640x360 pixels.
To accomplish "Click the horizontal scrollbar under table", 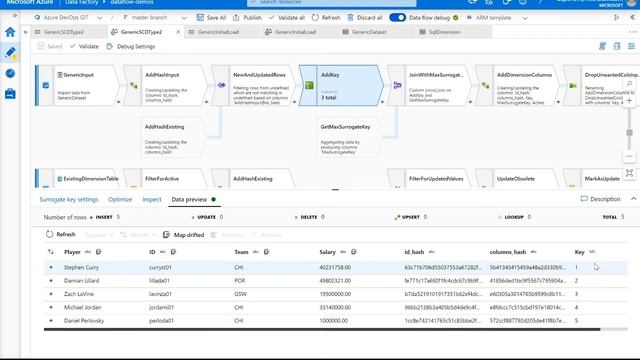I will 322,329.
